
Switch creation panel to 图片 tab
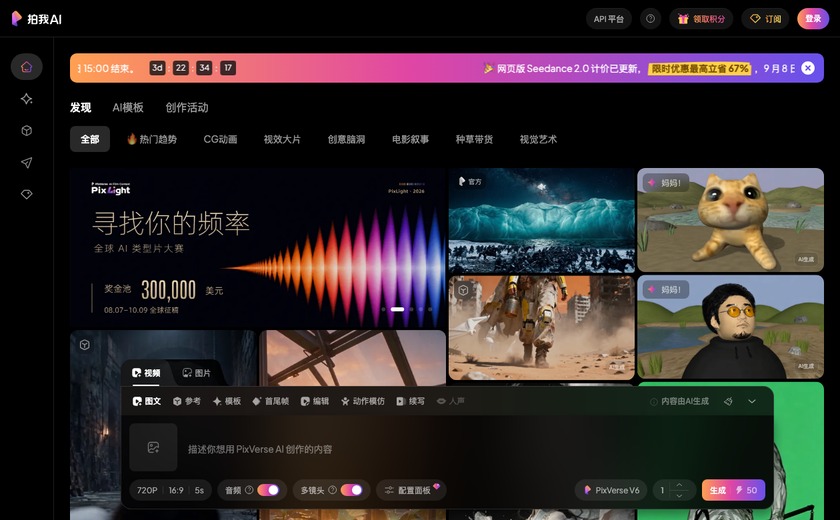point(197,373)
